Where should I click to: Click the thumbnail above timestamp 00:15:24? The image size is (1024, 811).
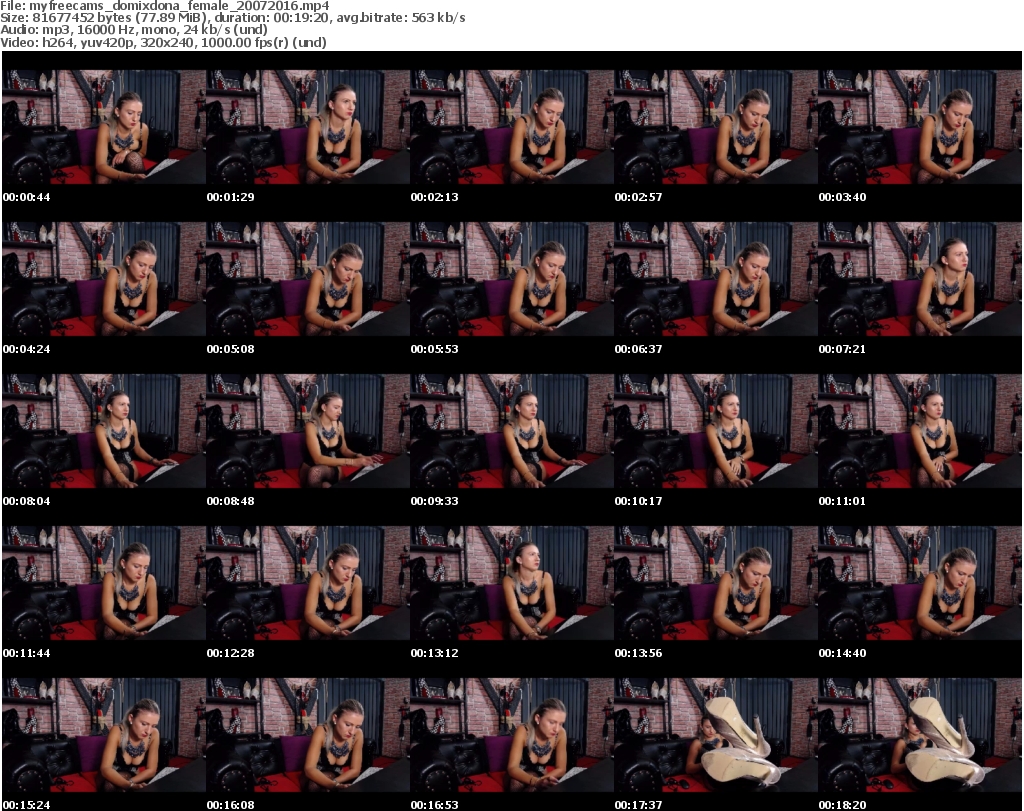[x=104, y=736]
